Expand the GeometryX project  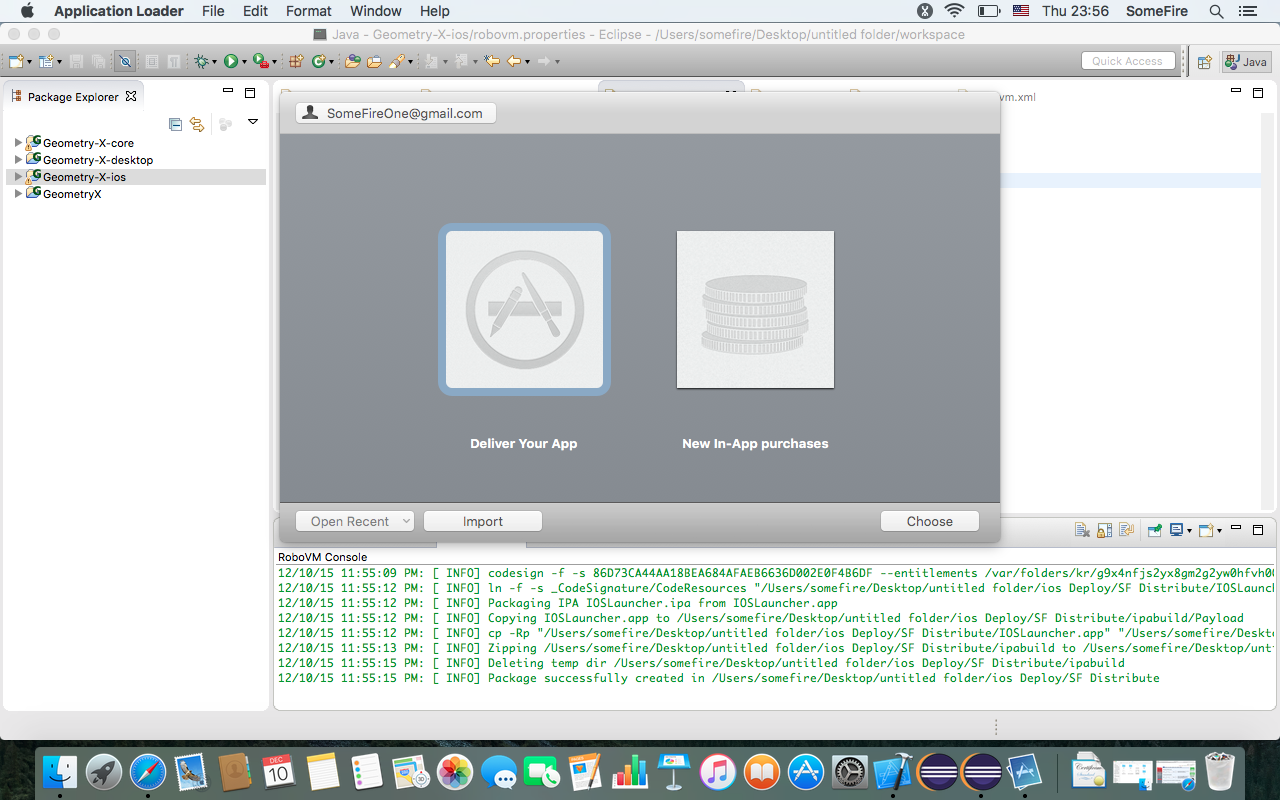[x=18, y=194]
